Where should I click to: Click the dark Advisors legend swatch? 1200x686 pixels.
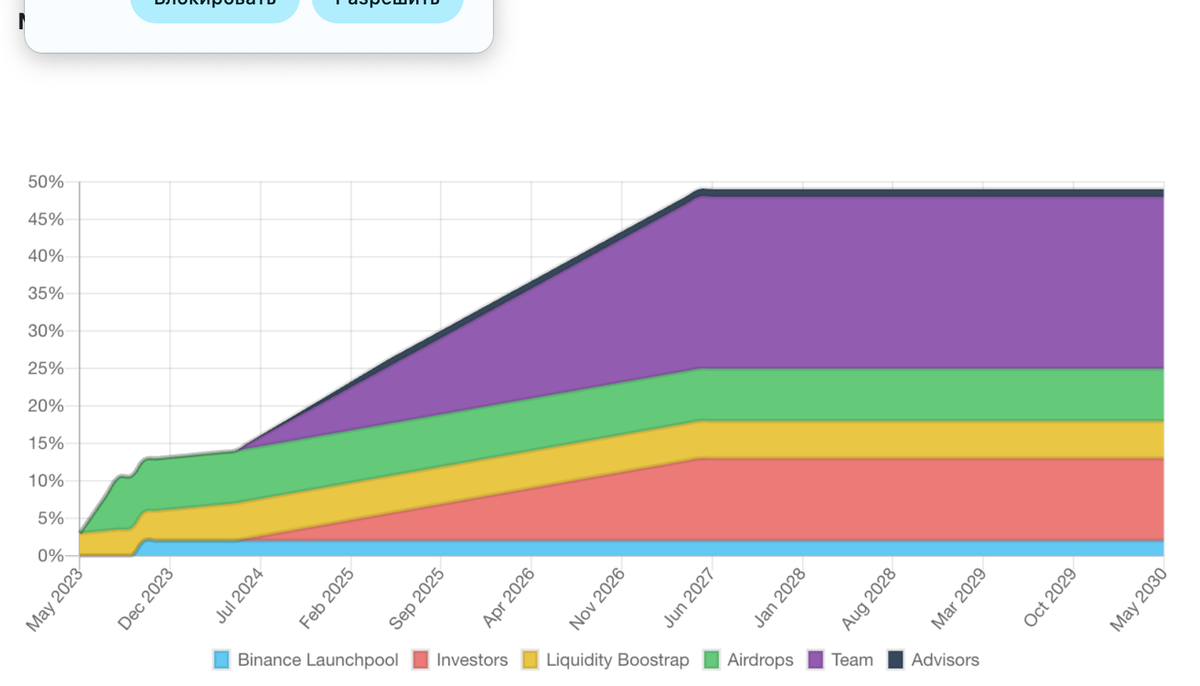coord(896,660)
